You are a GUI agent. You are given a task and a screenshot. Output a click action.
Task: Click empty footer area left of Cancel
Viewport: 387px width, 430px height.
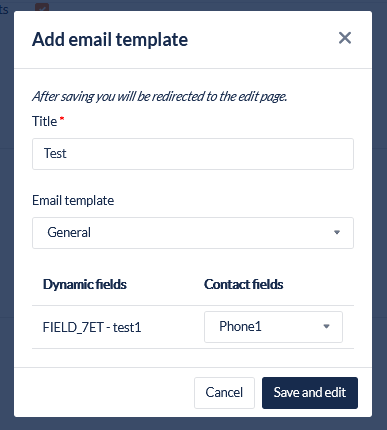(103, 393)
